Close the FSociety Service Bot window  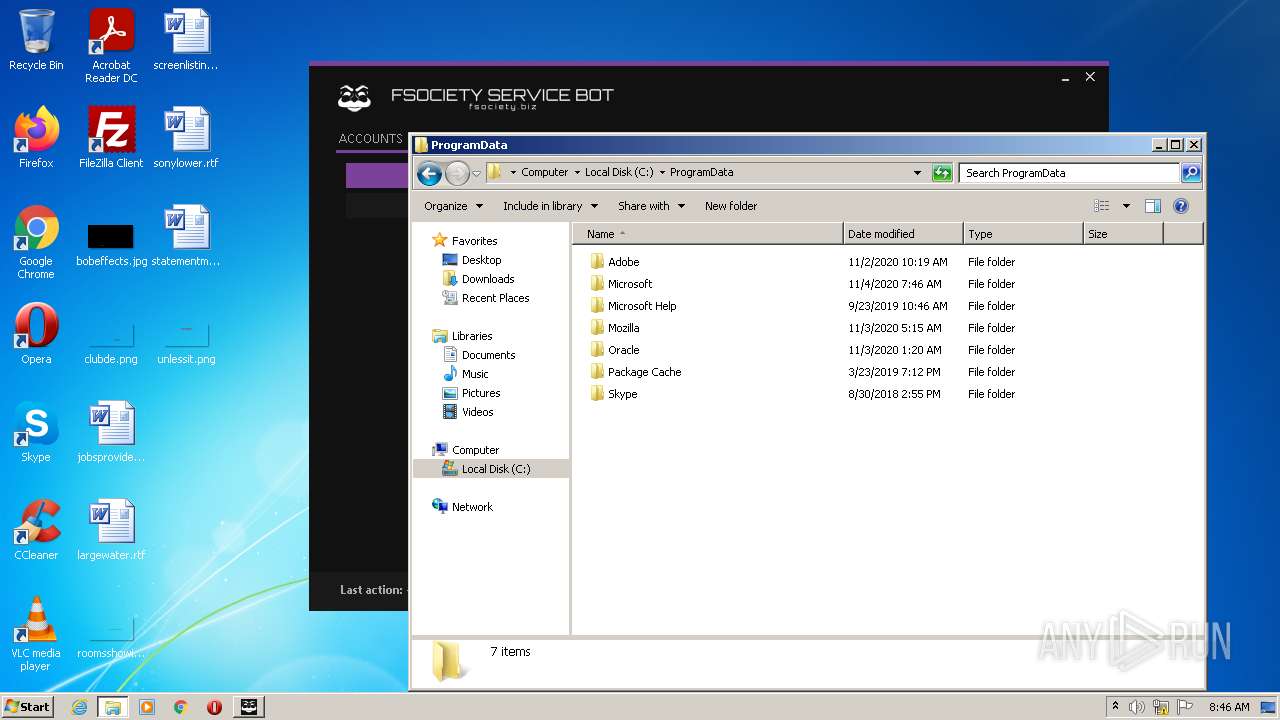coord(1090,77)
